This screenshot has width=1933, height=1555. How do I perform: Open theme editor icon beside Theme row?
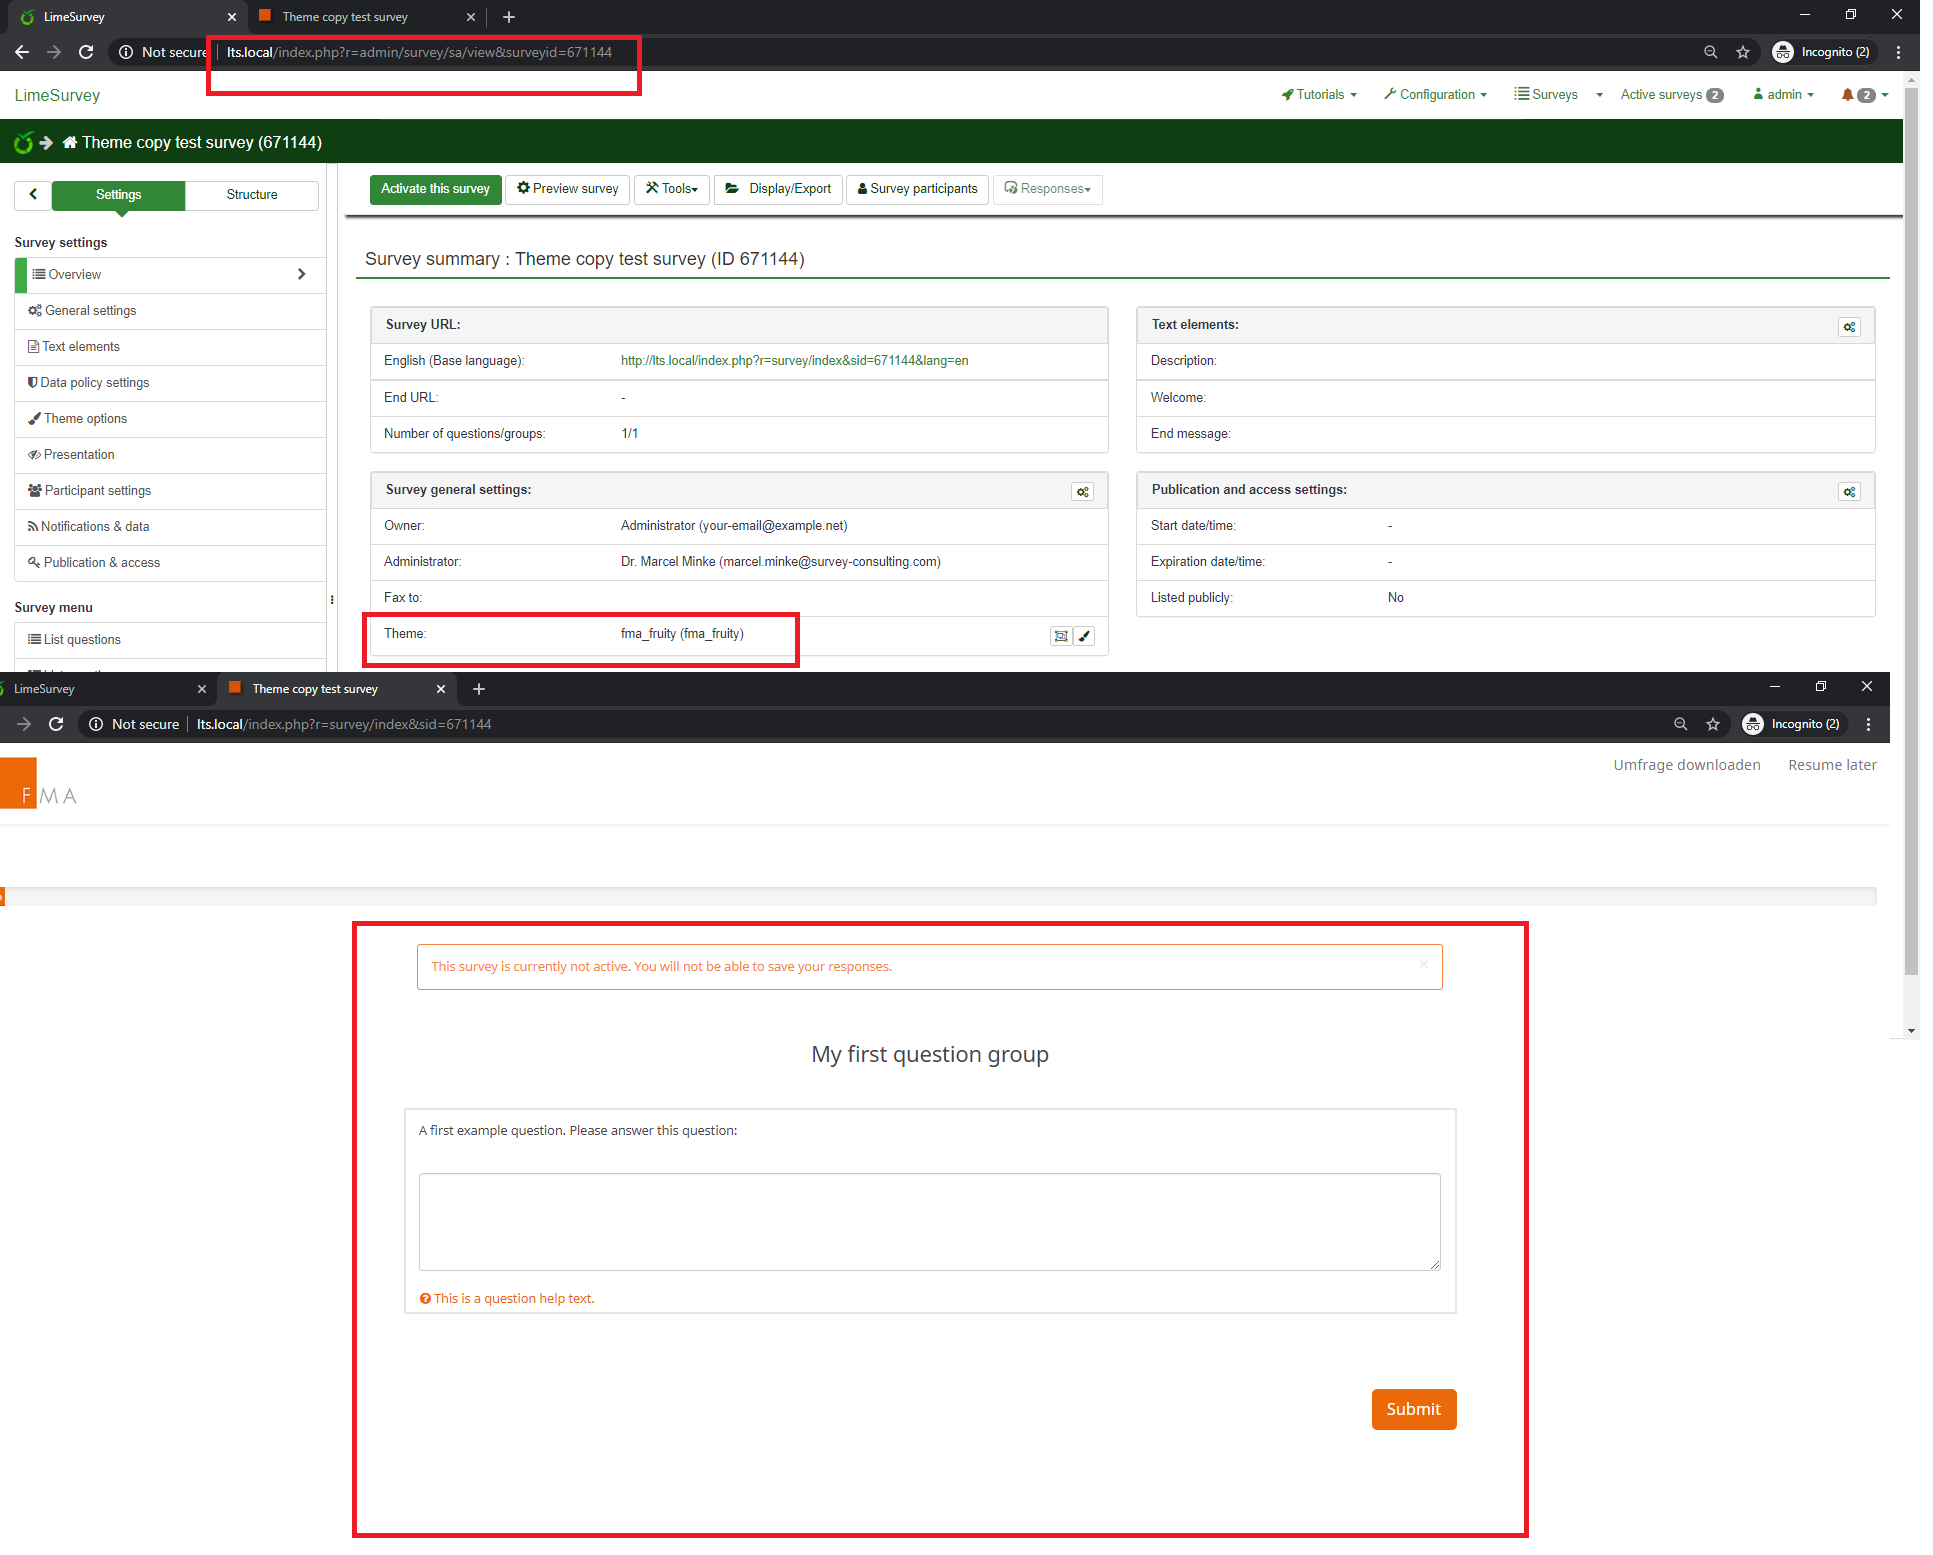(x=1061, y=636)
